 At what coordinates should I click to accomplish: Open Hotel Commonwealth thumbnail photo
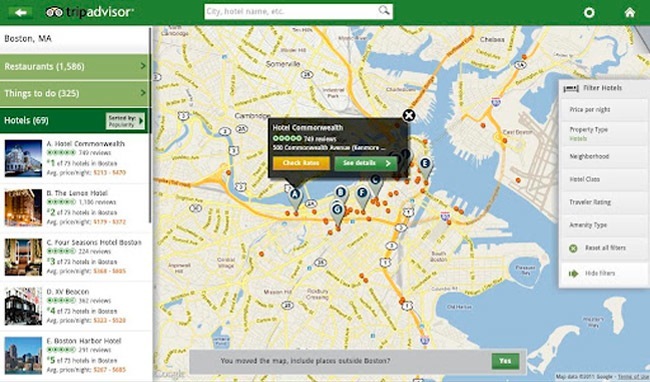coord(23,158)
